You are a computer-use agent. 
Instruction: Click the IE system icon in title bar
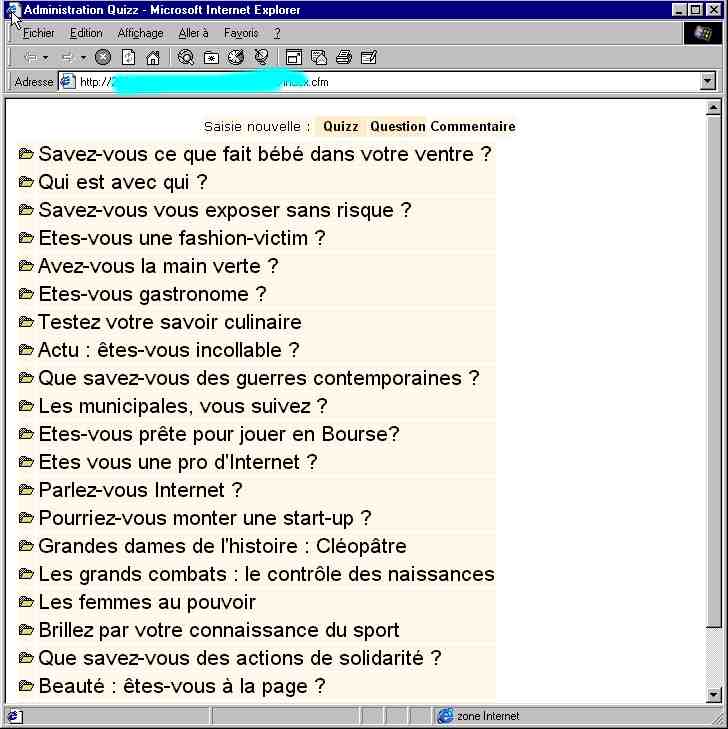[13, 10]
